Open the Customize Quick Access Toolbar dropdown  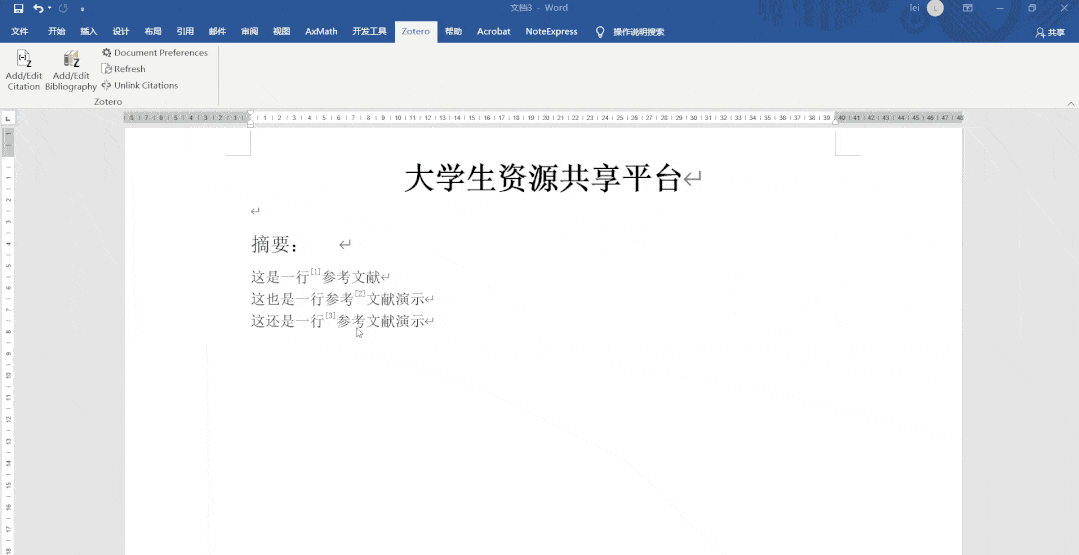click(82, 9)
